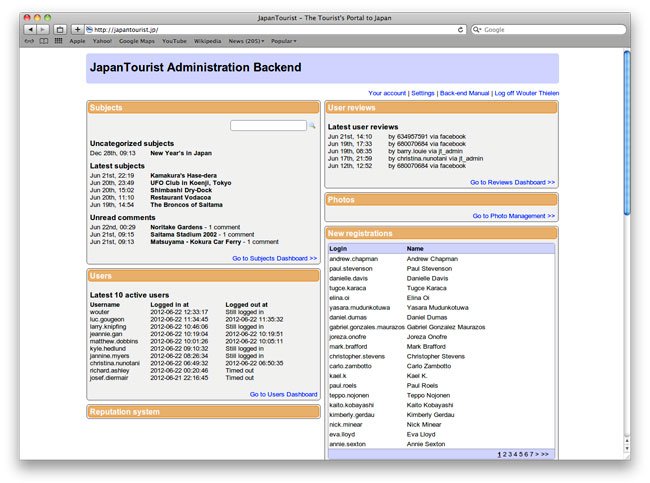The width and height of the screenshot is (650, 483).
Task: Click the Safari forward navigation arrow
Action: point(43,30)
